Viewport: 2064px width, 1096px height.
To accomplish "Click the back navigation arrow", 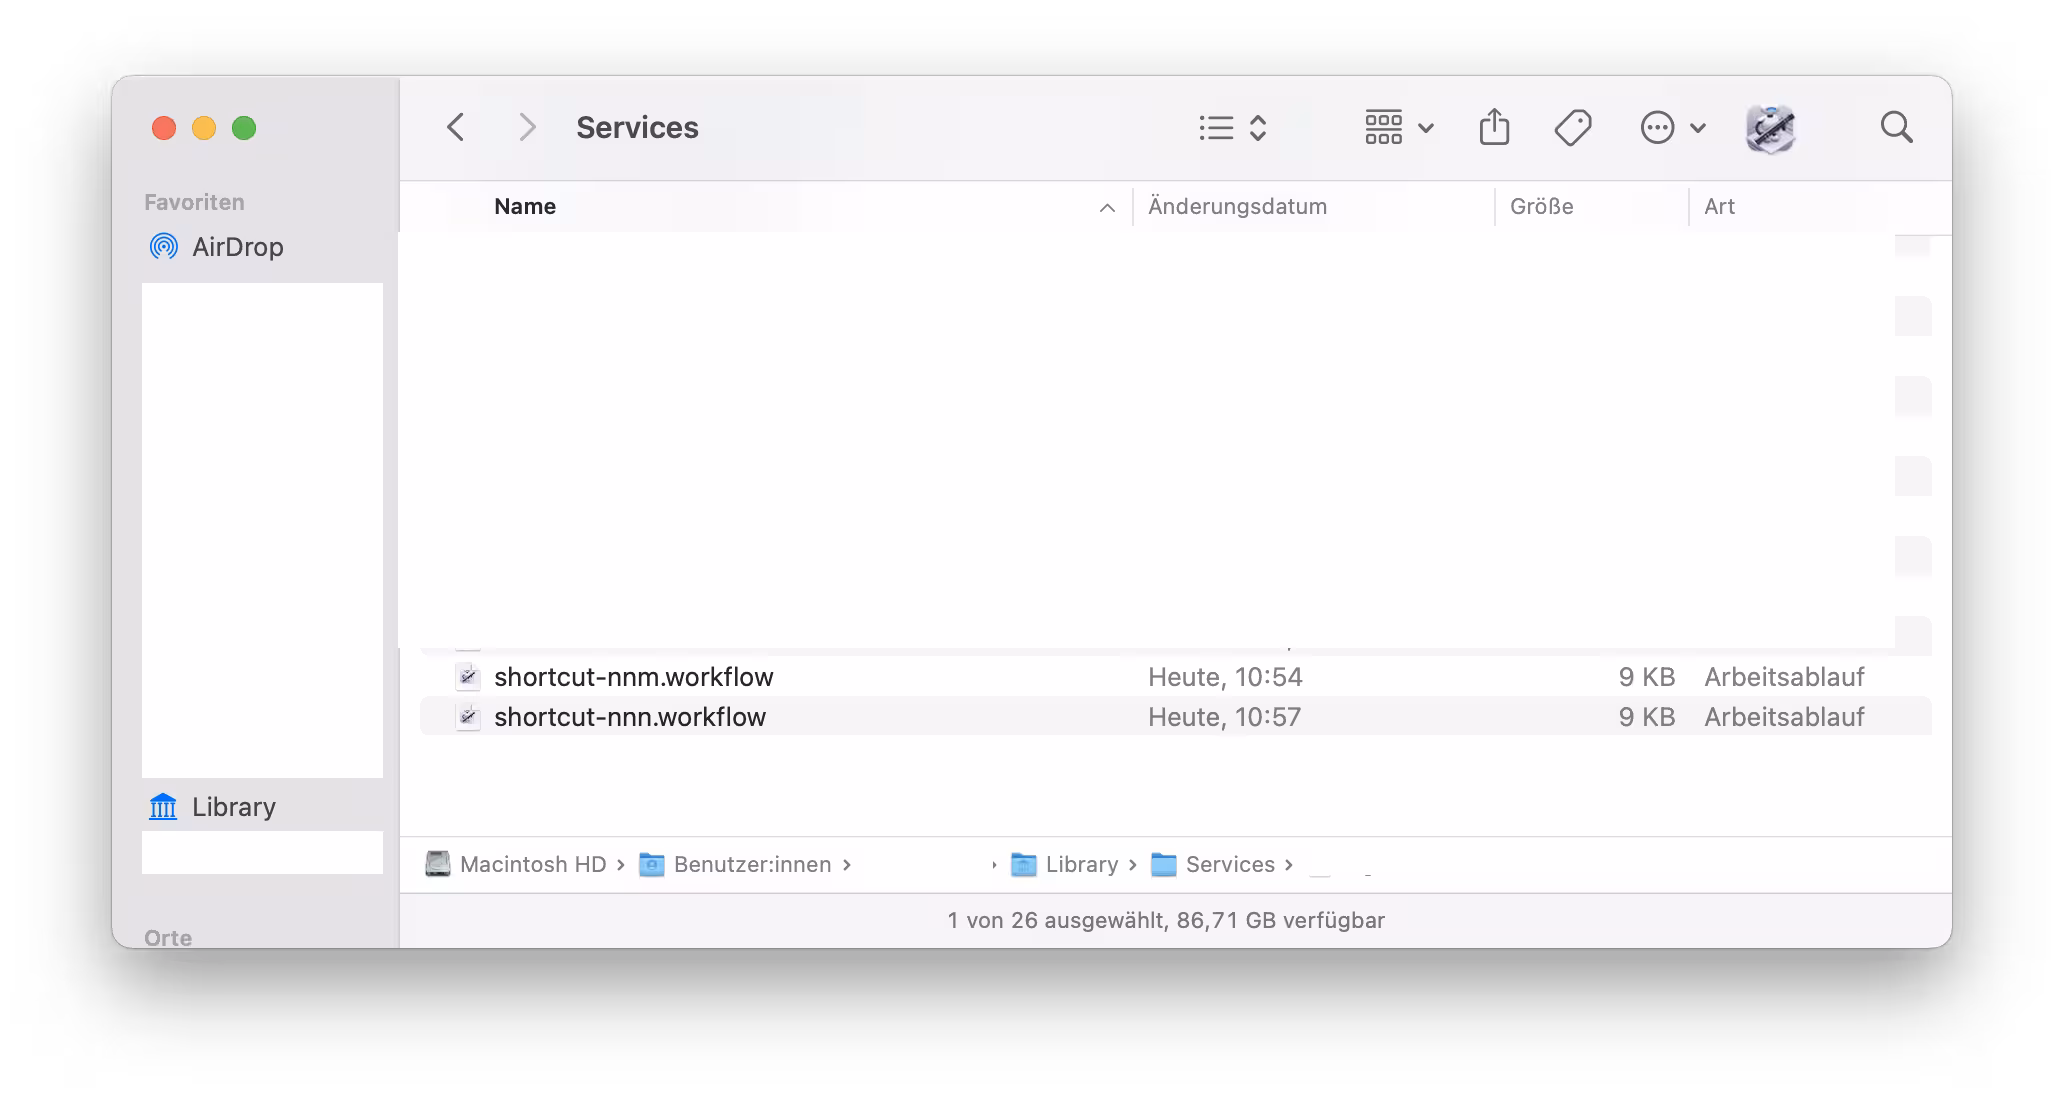I will pos(456,127).
